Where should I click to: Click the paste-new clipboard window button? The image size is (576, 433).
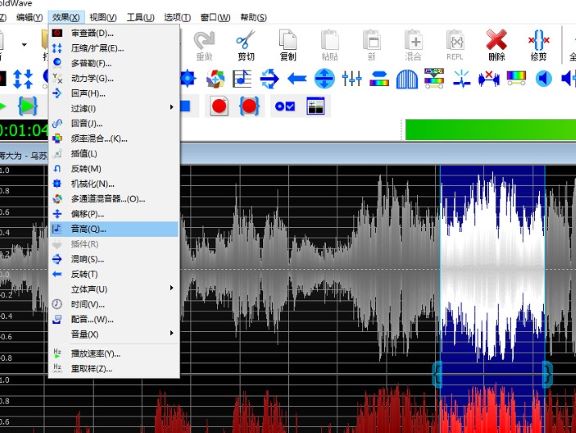[x=372, y=45]
